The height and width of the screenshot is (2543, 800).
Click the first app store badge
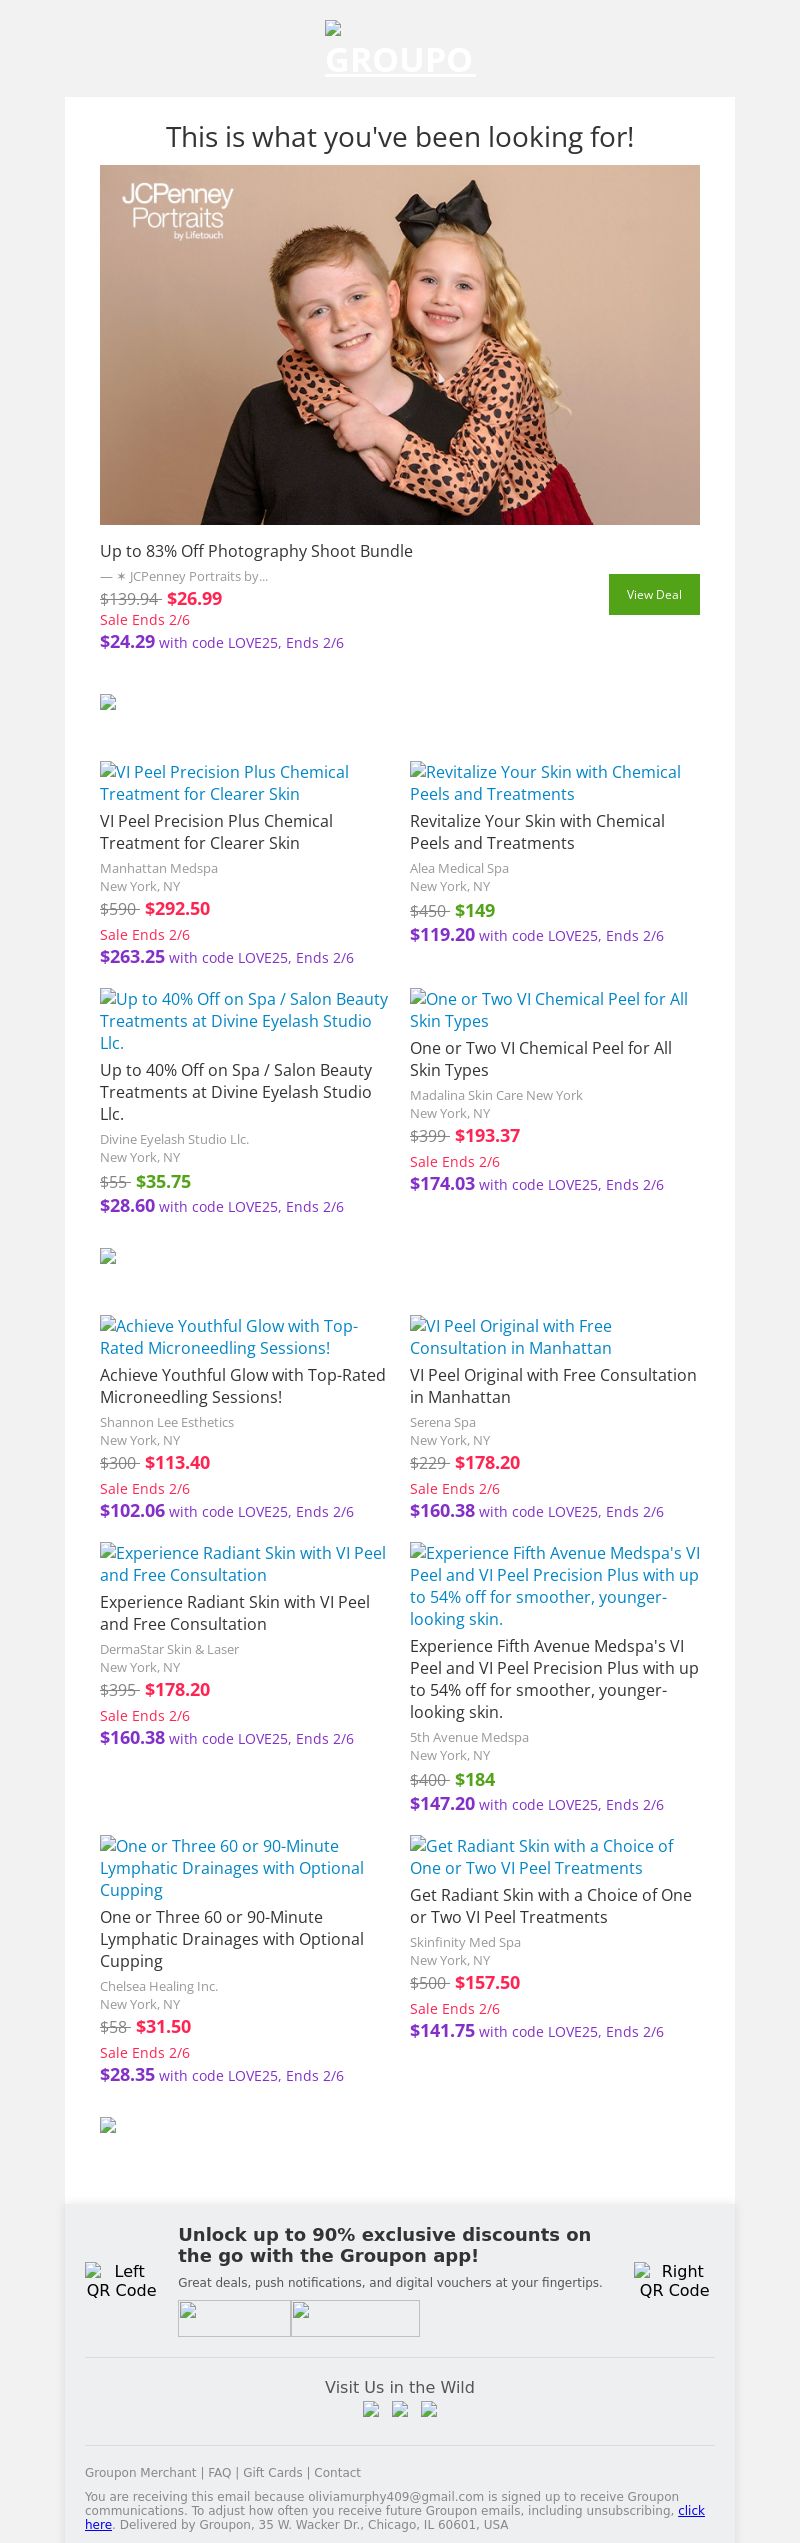coord(234,2318)
